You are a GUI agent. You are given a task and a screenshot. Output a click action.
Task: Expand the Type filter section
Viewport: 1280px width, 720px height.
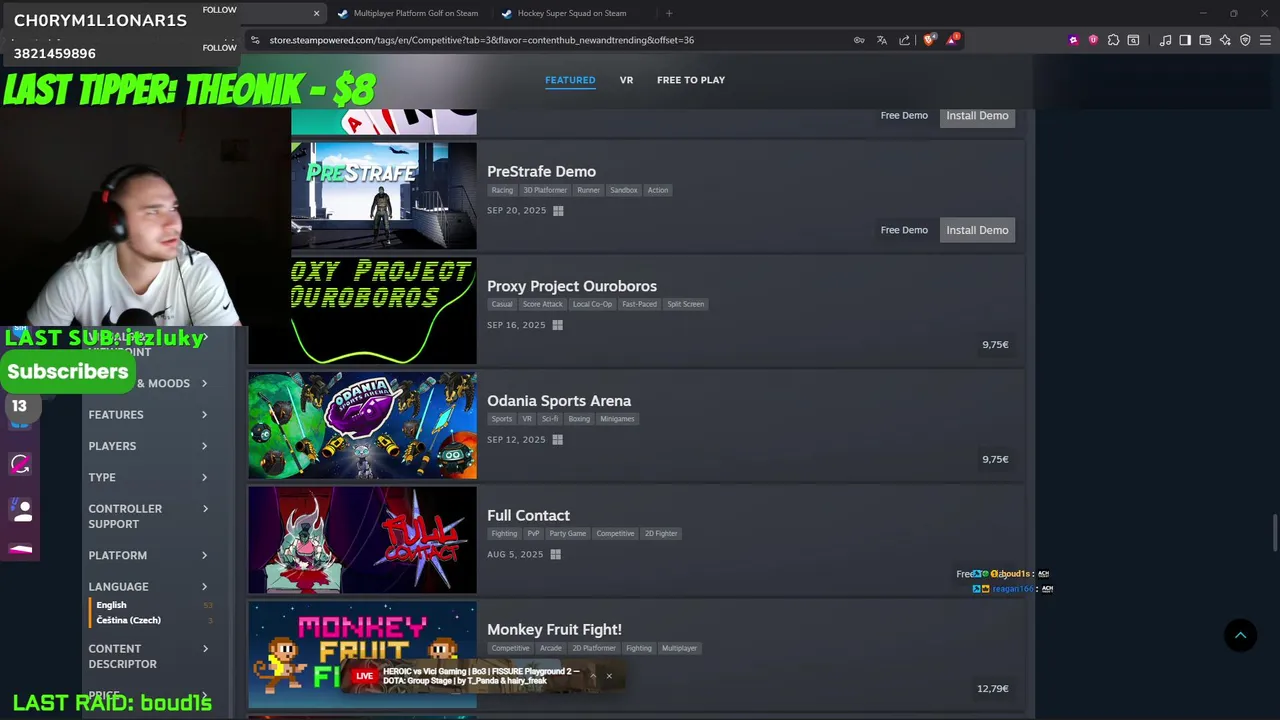(x=148, y=478)
